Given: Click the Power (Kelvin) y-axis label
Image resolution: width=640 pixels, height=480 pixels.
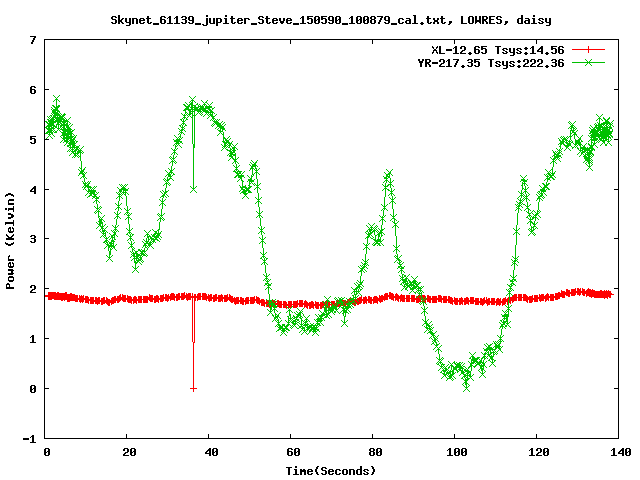Looking at the screenshot, I should (11, 239).
